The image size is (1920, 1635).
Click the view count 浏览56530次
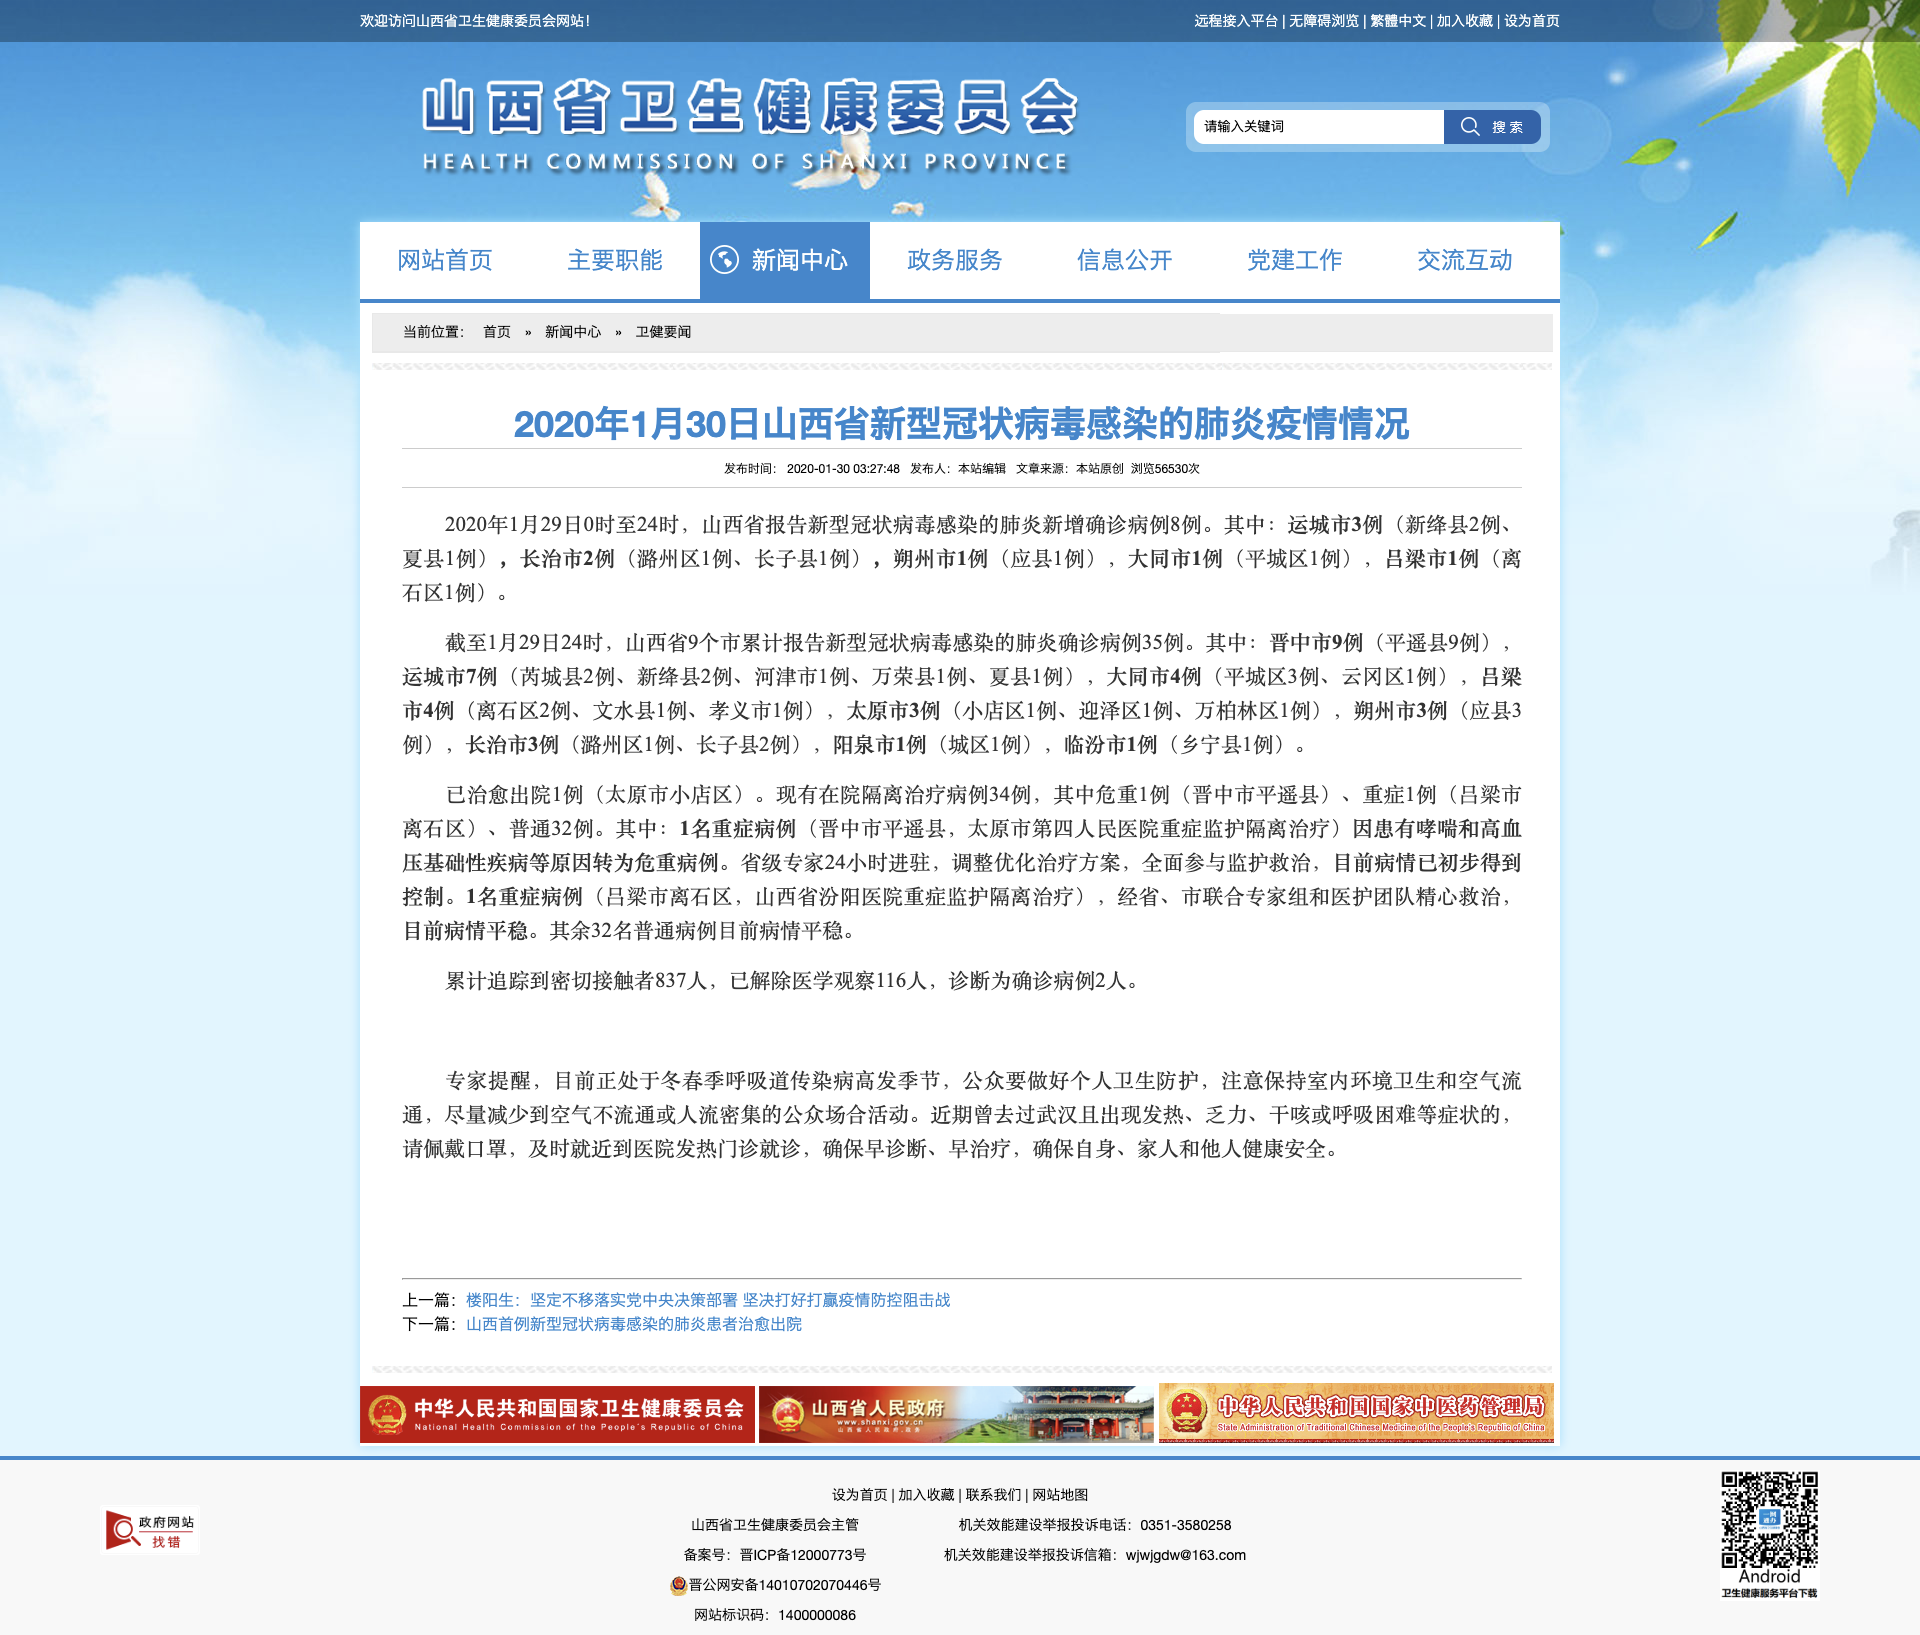coord(1165,469)
